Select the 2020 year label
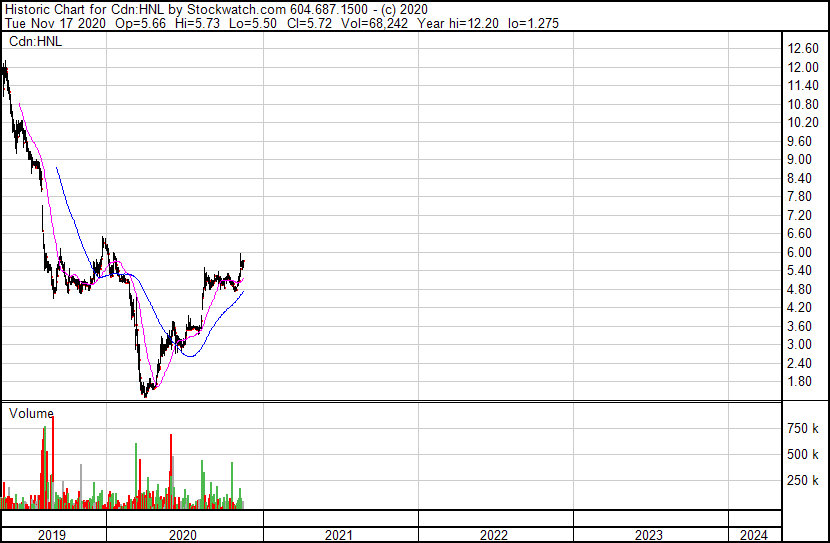This screenshot has width=830, height=543. [x=183, y=535]
